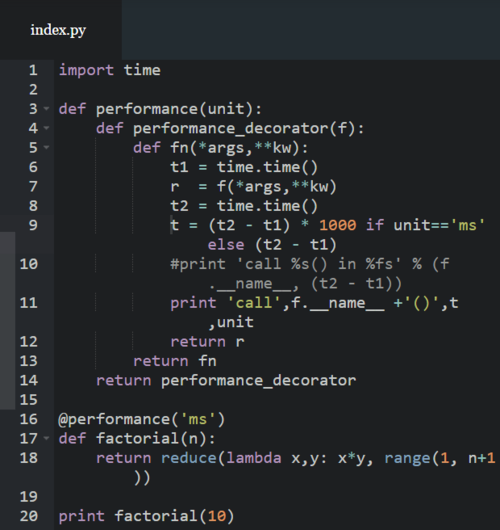Click the 'ms' string on line 9
500x530 pixels.
(468, 225)
